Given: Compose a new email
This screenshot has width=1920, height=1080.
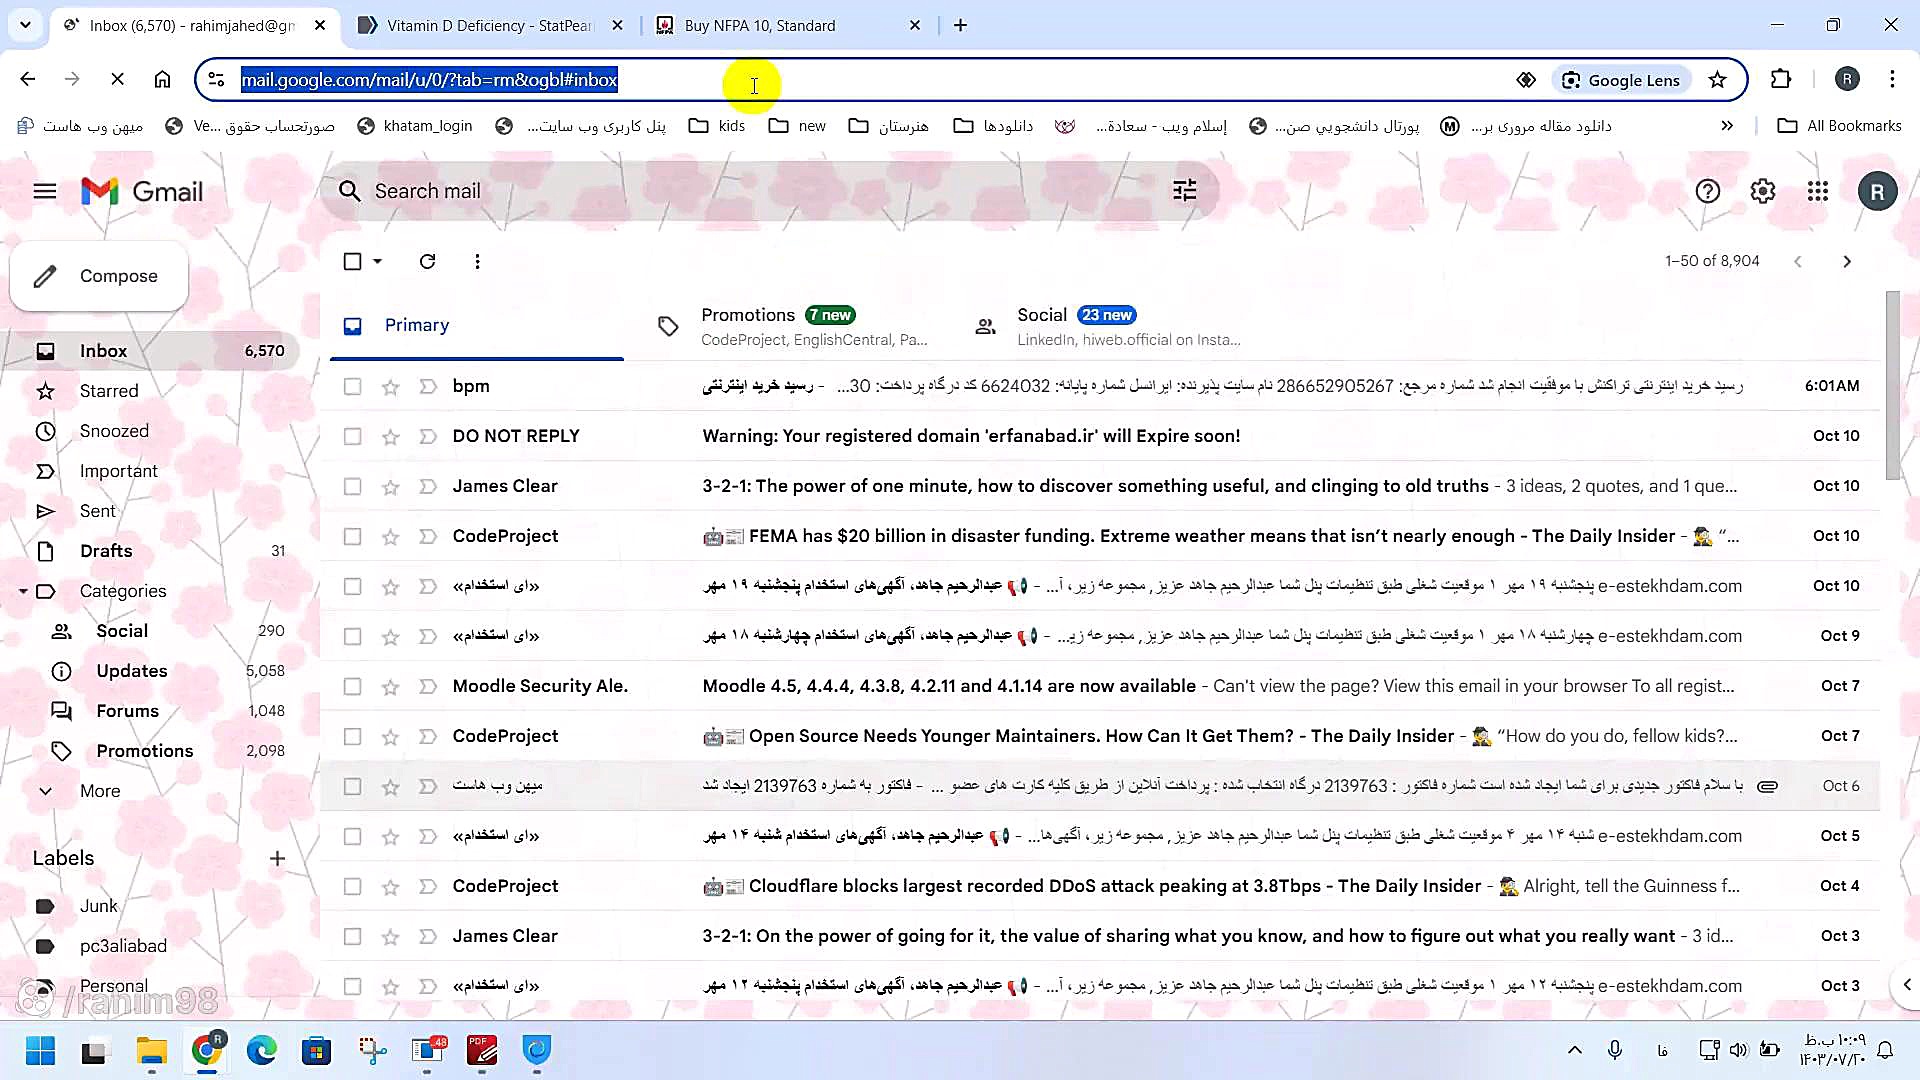Looking at the screenshot, I should [x=99, y=276].
